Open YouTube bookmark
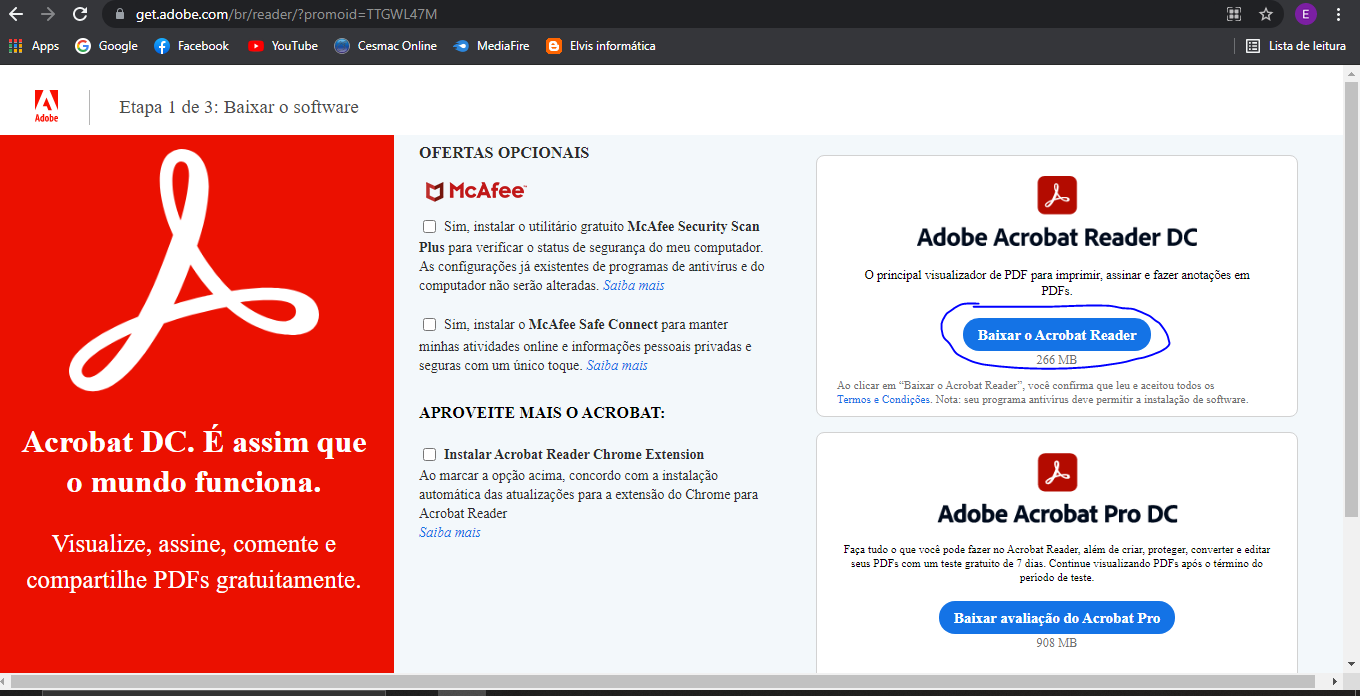 (283, 46)
